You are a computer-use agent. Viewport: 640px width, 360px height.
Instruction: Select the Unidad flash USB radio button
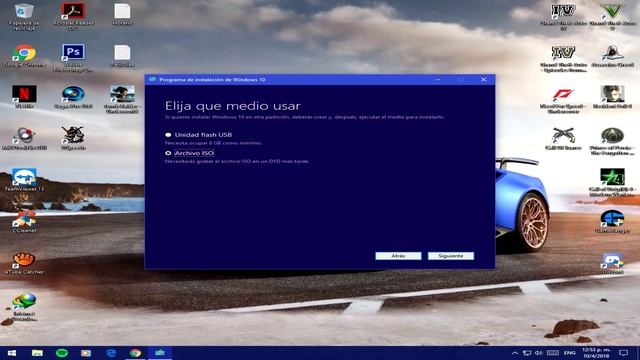click(x=168, y=135)
